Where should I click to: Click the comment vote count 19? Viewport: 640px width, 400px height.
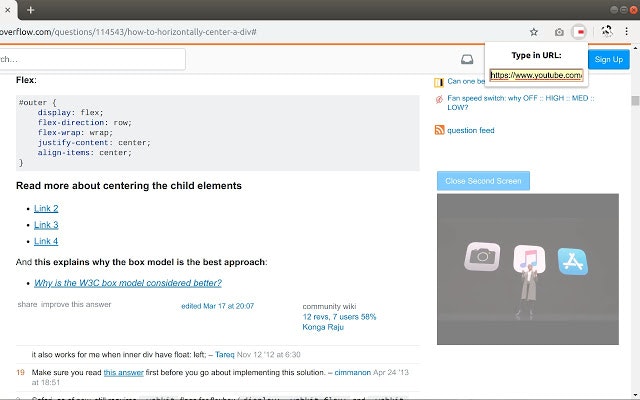tap(20, 373)
